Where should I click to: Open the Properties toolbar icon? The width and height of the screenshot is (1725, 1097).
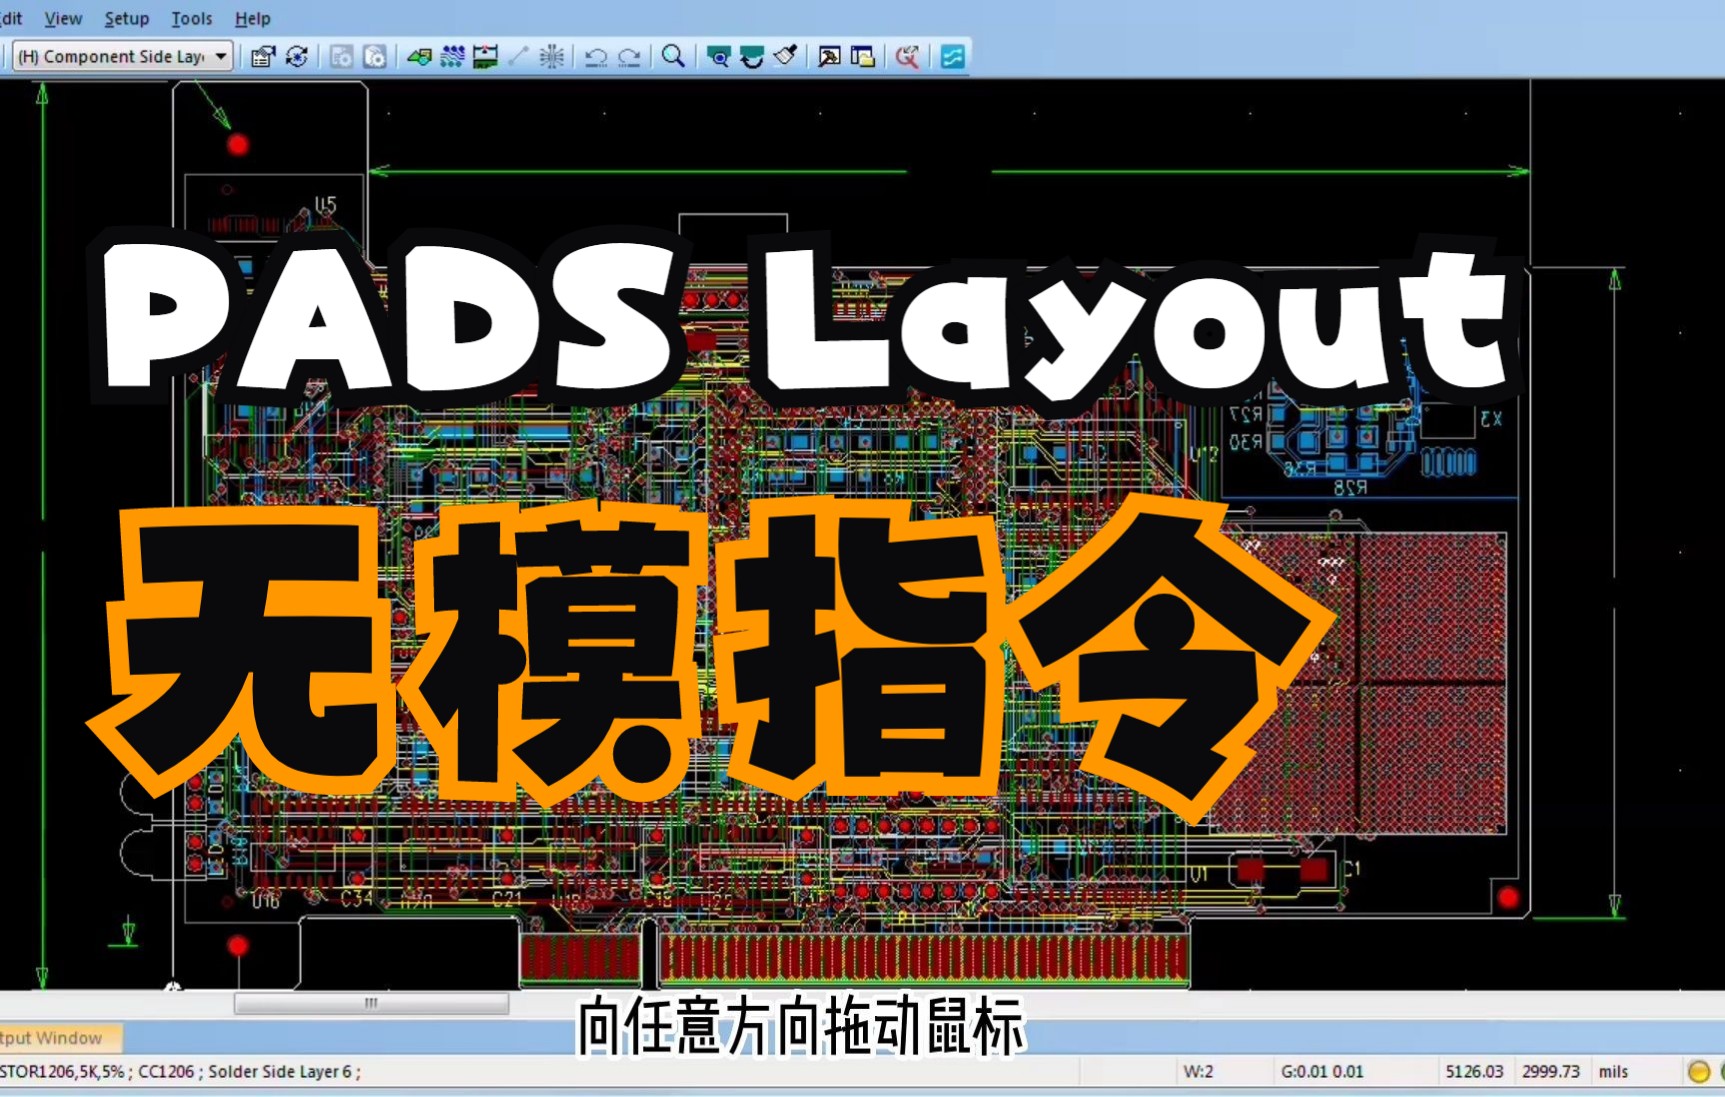[x=263, y=56]
